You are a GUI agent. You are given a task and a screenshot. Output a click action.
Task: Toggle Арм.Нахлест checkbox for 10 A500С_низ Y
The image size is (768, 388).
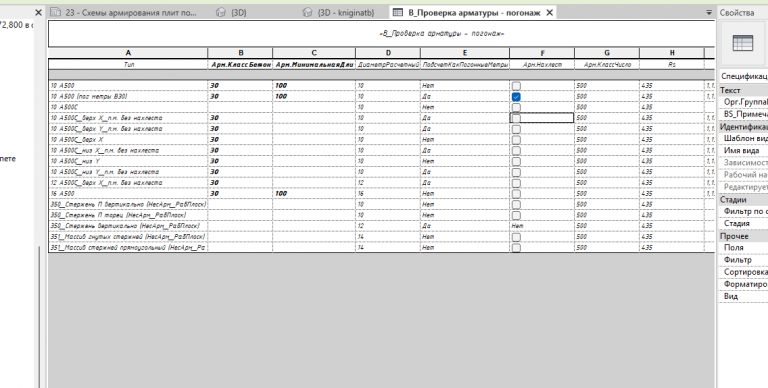tap(516, 161)
